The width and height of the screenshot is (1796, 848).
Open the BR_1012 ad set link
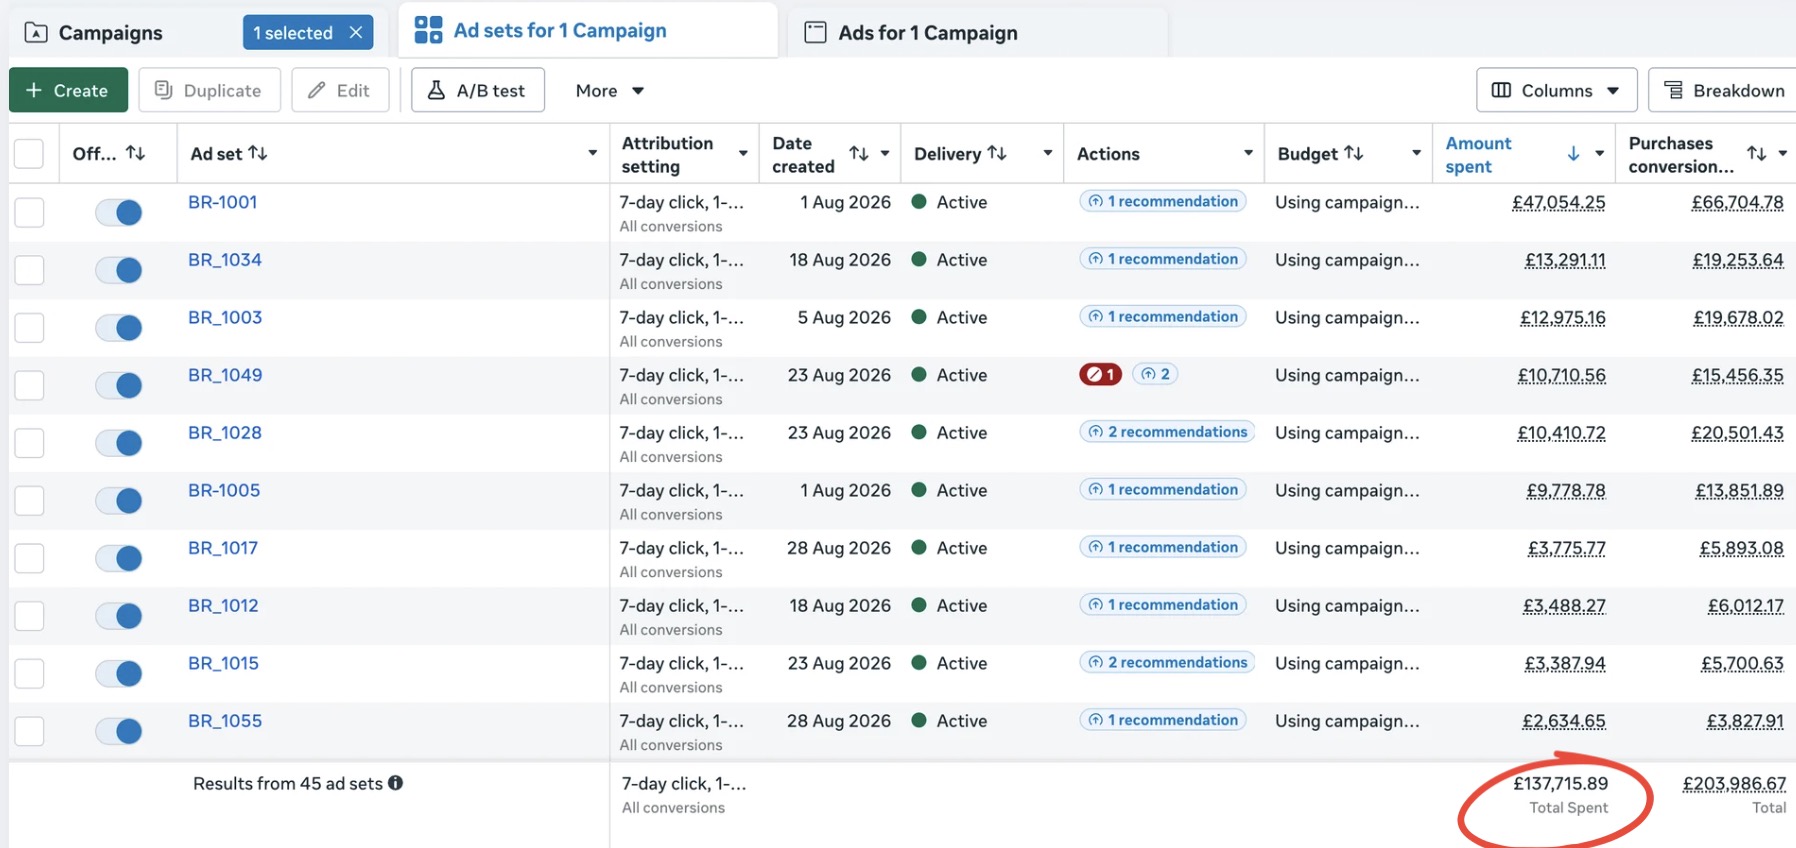pyautogui.click(x=223, y=605)
